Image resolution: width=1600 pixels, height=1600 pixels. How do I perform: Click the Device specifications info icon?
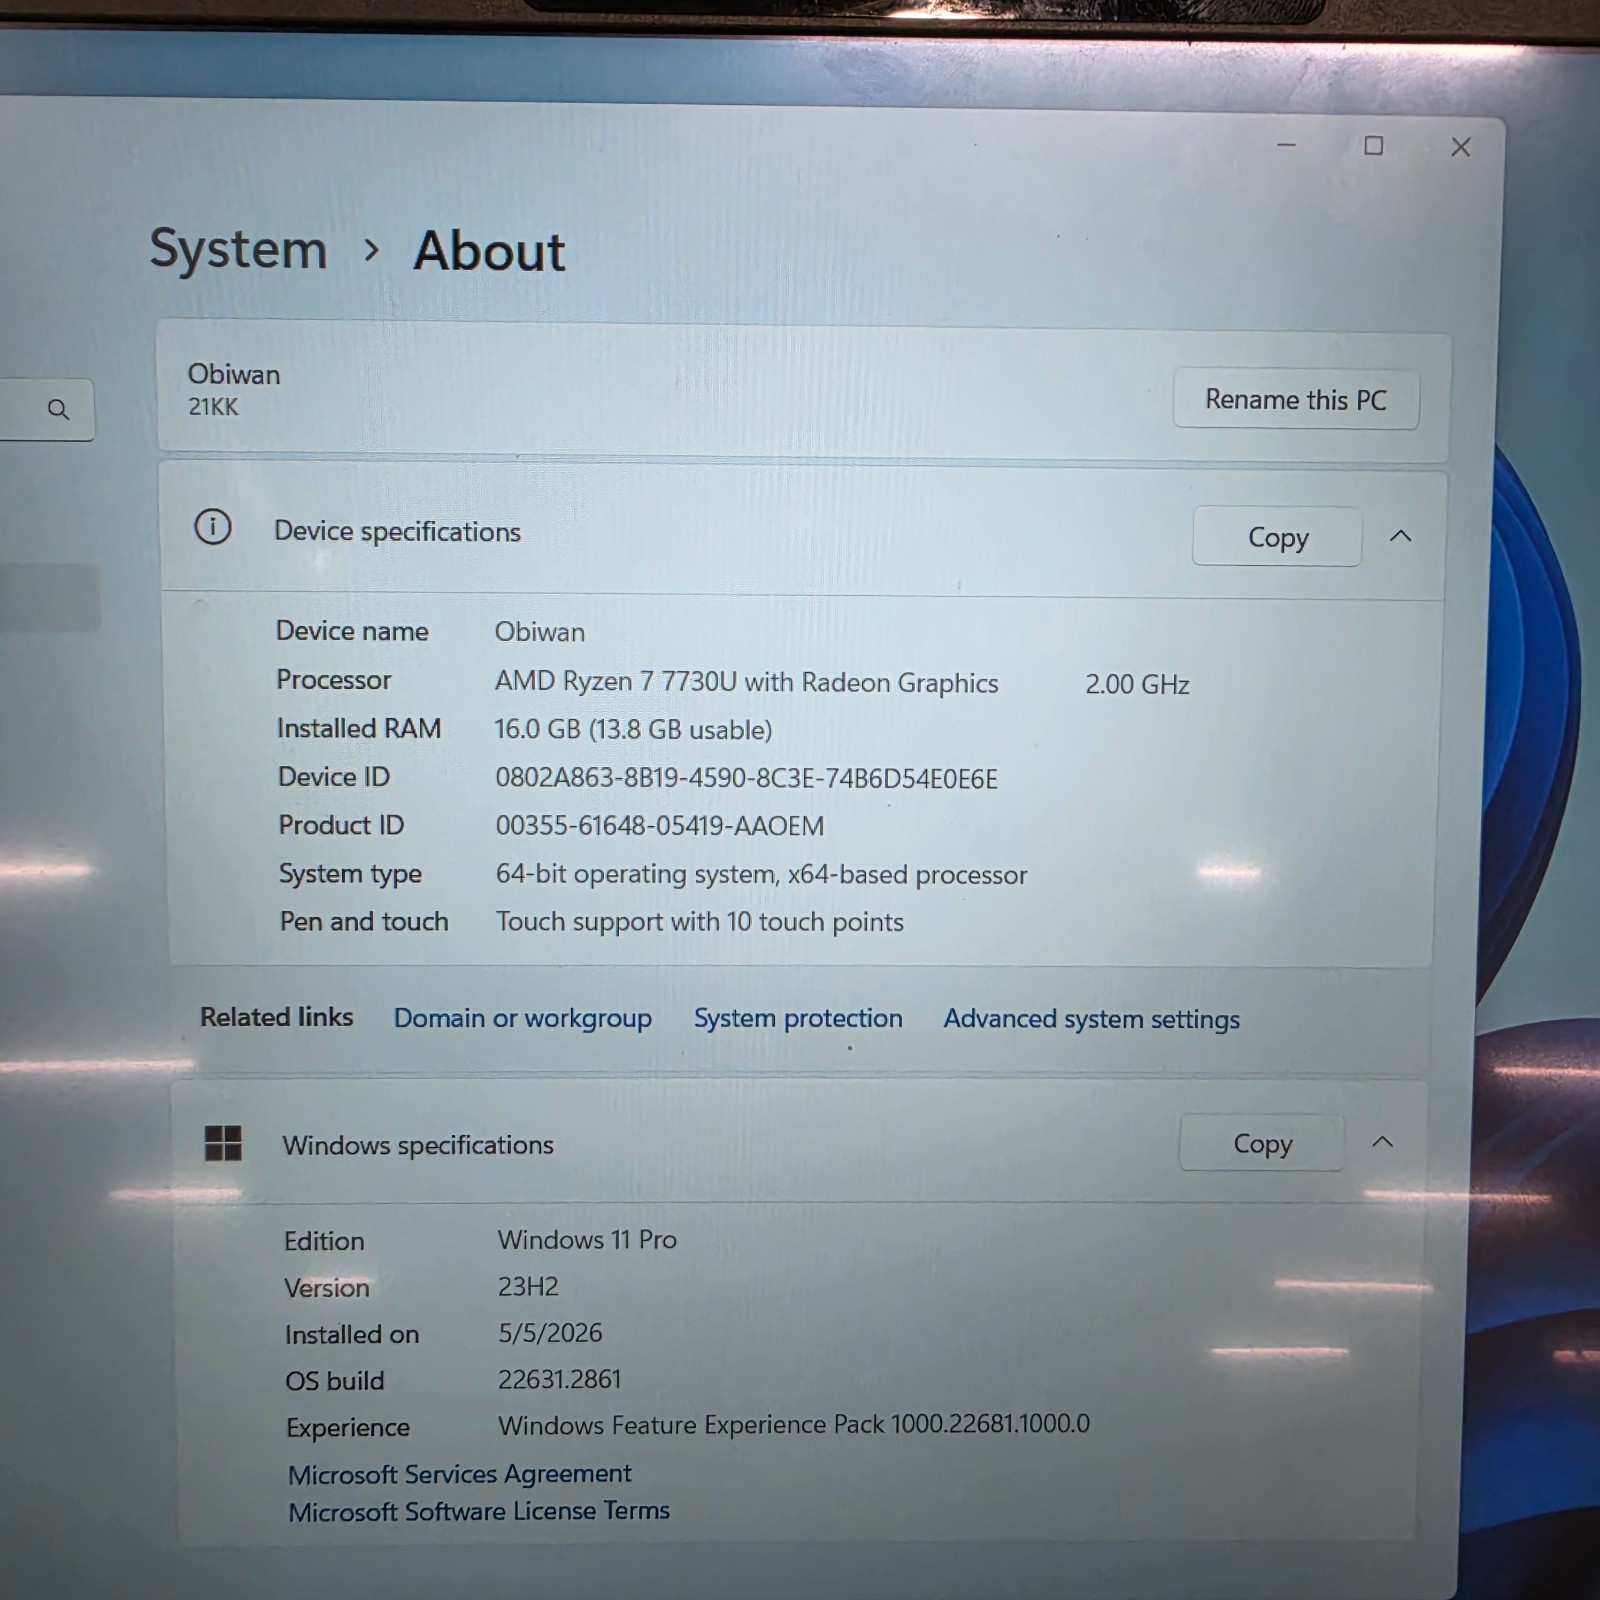coord(212,526)
